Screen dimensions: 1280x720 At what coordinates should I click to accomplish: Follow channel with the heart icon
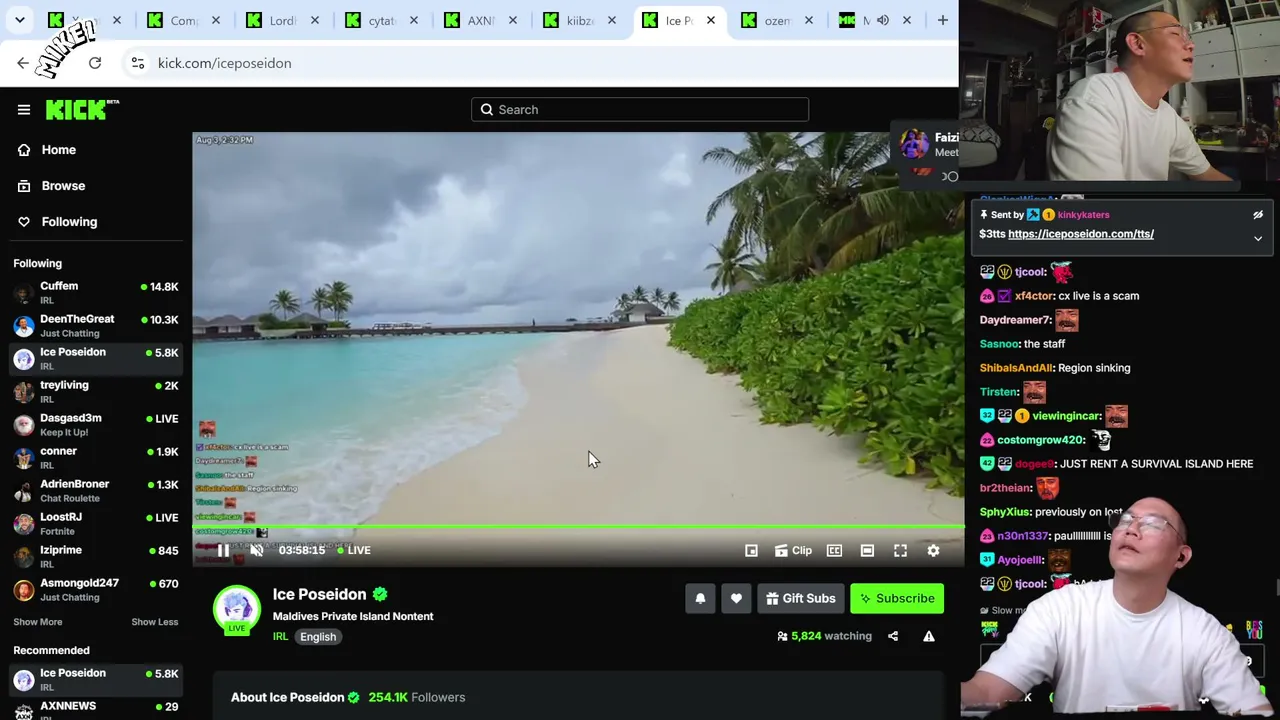[736, 599]
